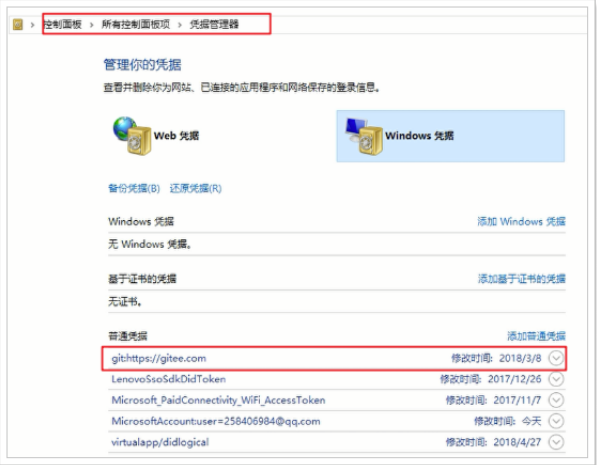This screenshot has width=597, height=465.
Task: Click 修改时间: 2017/12/26 text
Action: tap(490, 379)
